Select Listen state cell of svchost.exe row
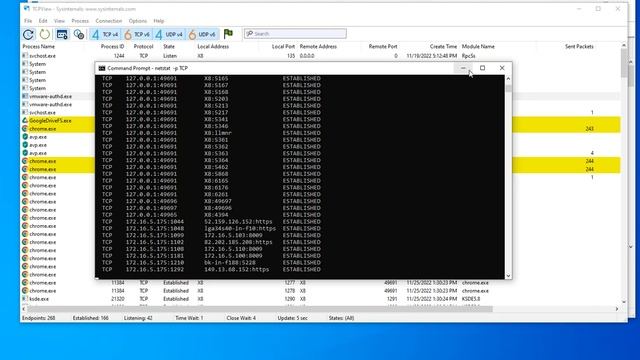Screen dimensions: 640x360 170,56
